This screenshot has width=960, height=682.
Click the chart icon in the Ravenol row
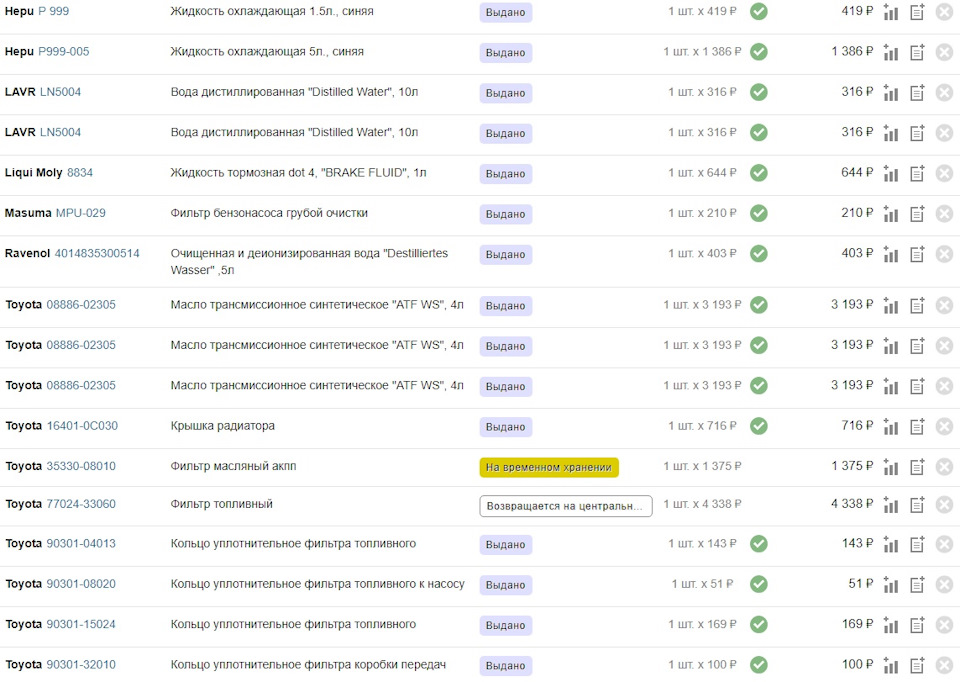(x=891, y=255)
